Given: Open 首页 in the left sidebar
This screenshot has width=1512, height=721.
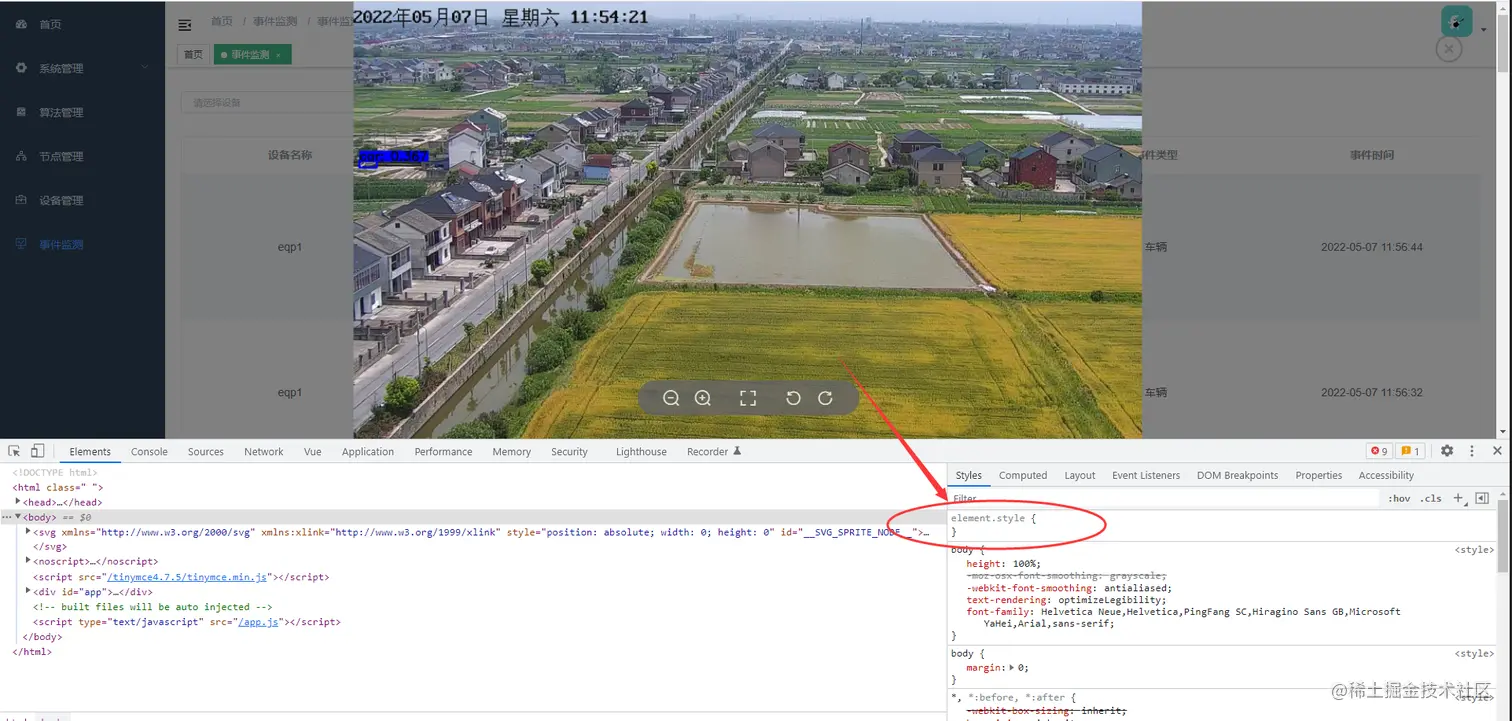Looking at the screenshot, I should (x=50, y=24).
